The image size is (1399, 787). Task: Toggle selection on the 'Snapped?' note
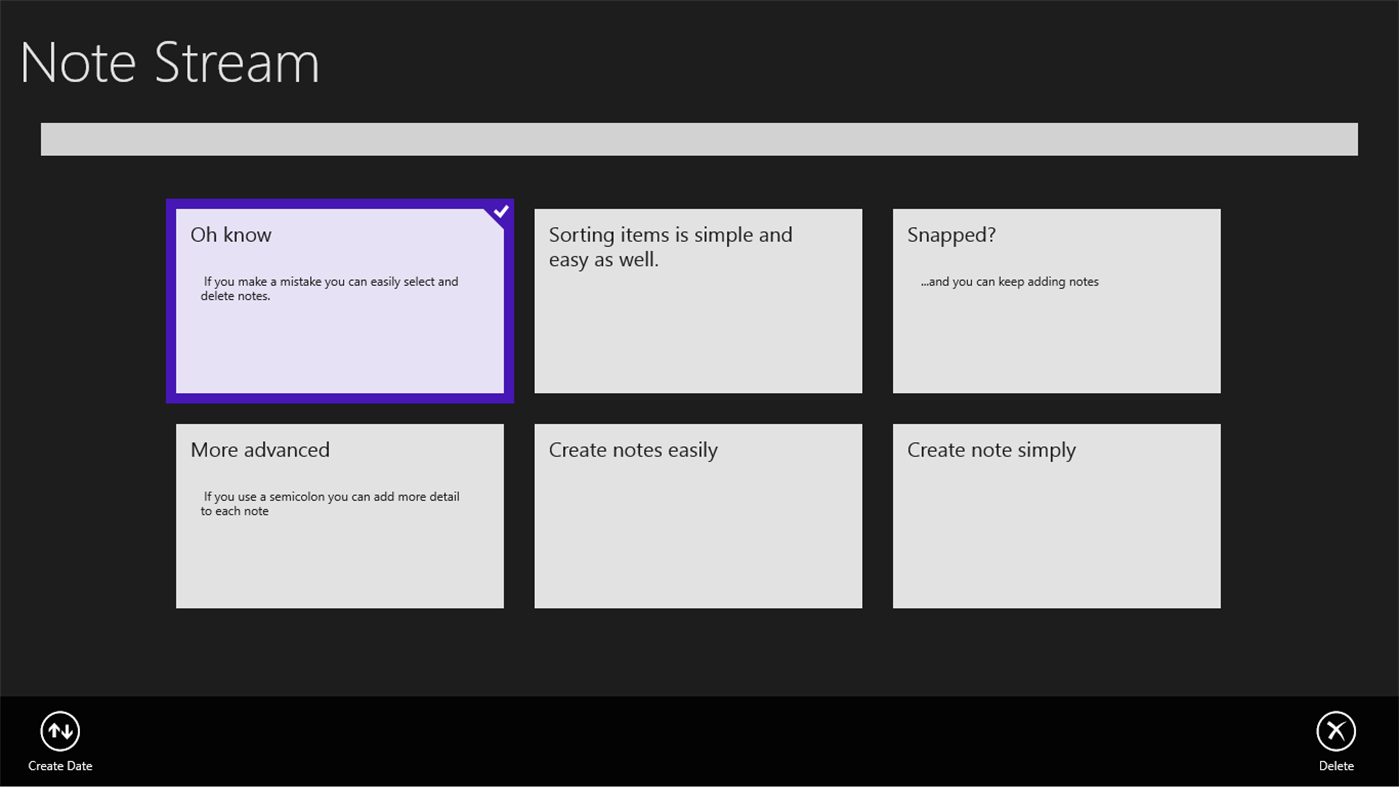[x=1056, y=300]
